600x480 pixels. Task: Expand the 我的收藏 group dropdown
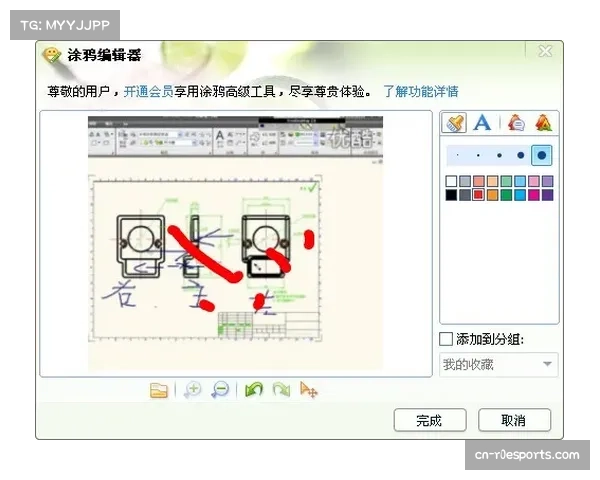click(547, 365)
